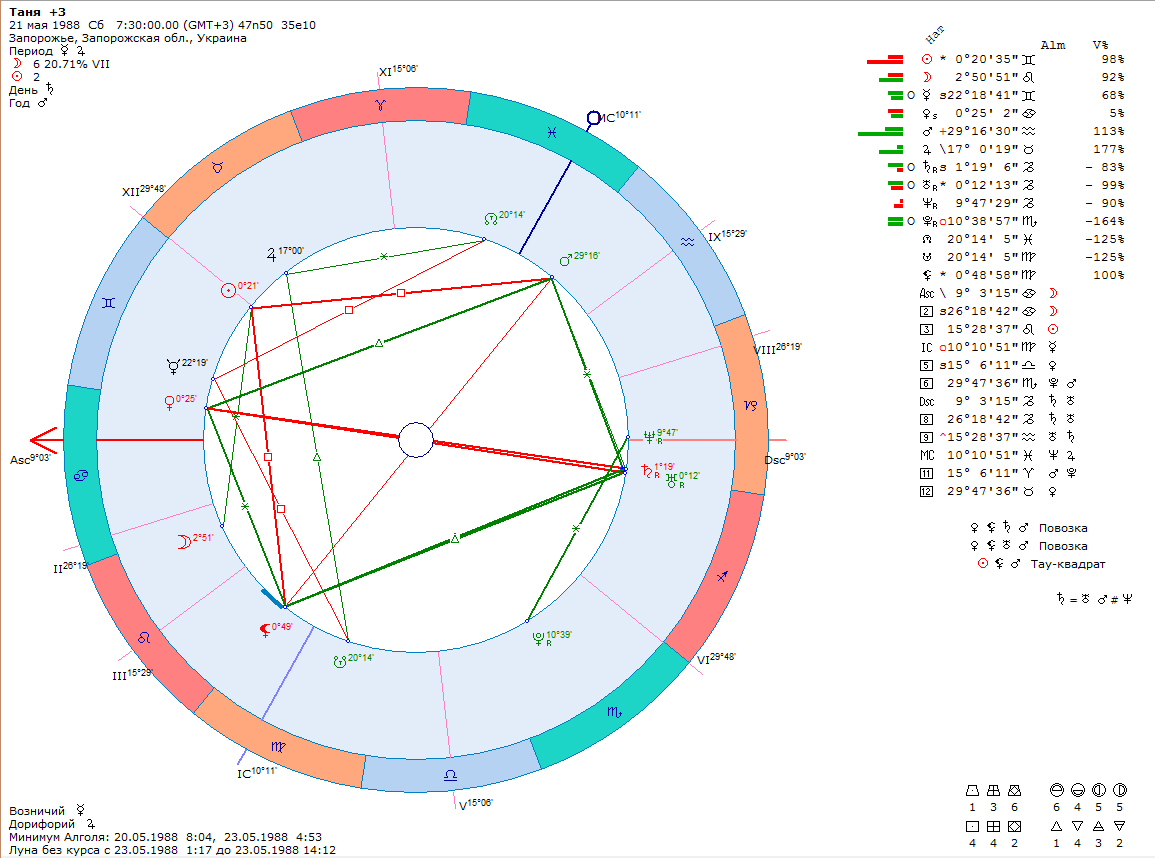The height and width of the screenshot is (858, 1155).
Task: Select the Moon glyph at 2°51' in the wheel
Action: (x=183, y=542)
